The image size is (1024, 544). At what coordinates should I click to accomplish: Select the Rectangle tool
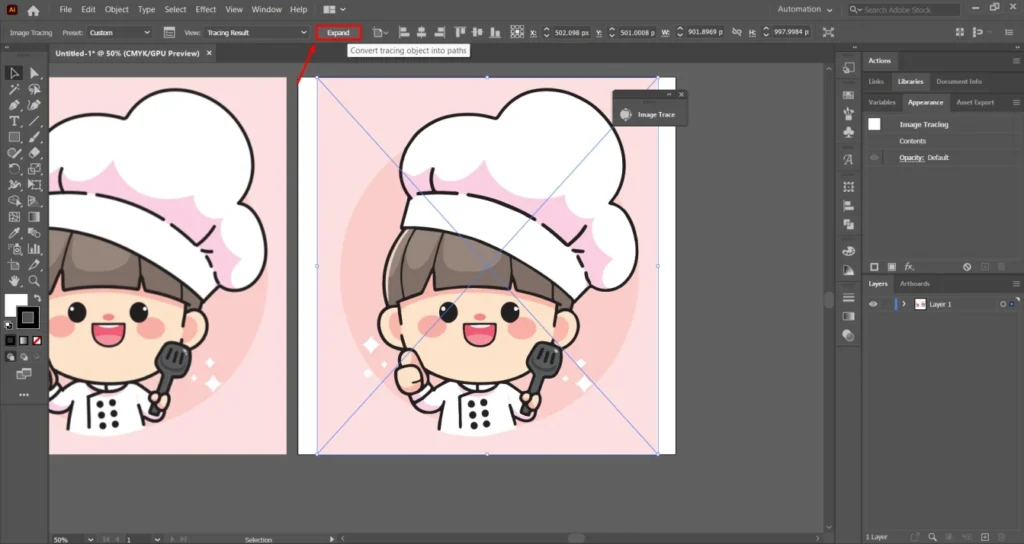click(14, 137)
